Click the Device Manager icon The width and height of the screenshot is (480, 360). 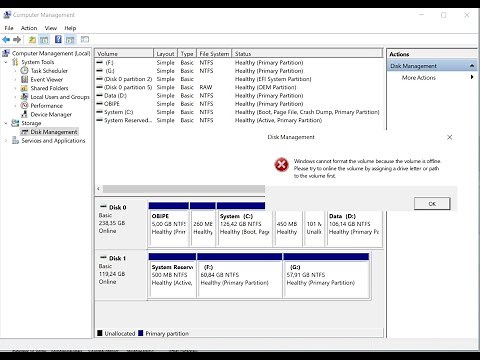coord(24,114)
